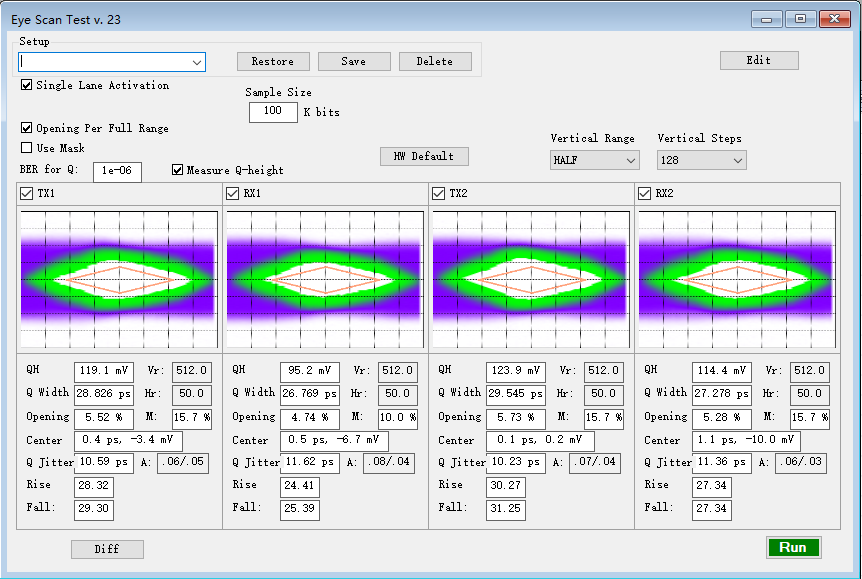Select TX1 Q Jitter value 10.59 ps

tap(104, 462)
